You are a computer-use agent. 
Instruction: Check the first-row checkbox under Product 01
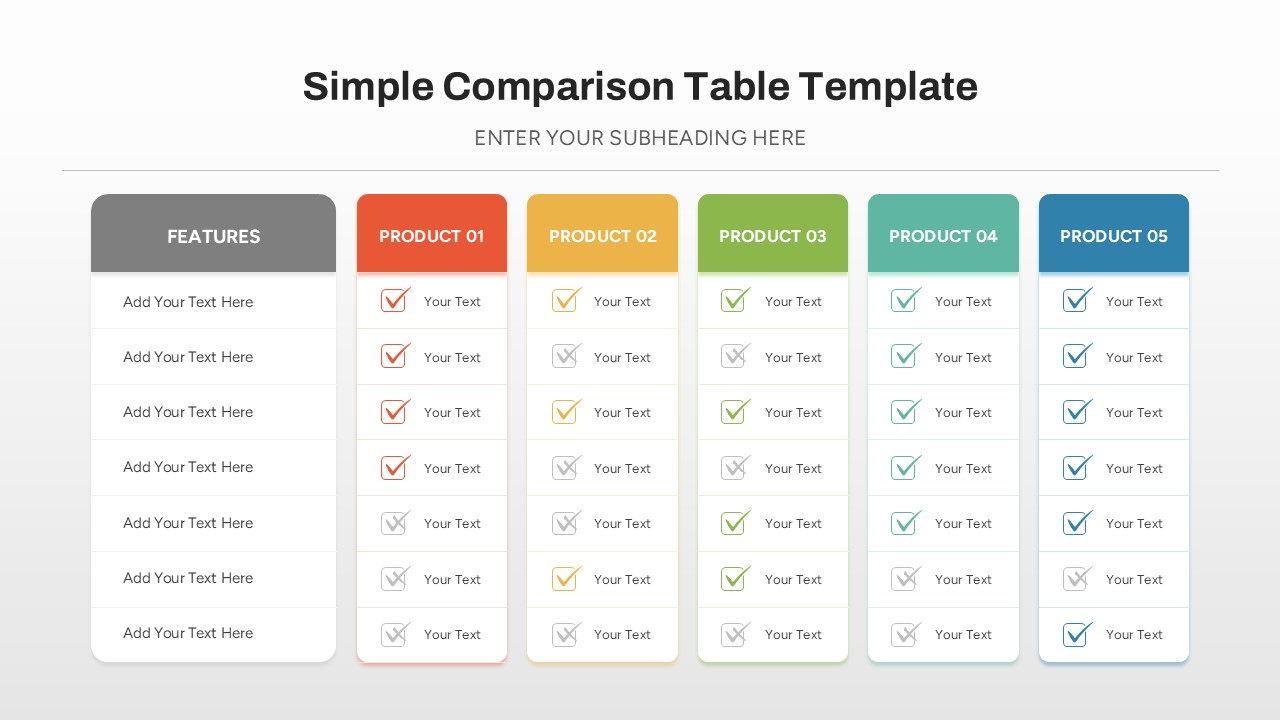pyautogui.click(x=395, y=301)
